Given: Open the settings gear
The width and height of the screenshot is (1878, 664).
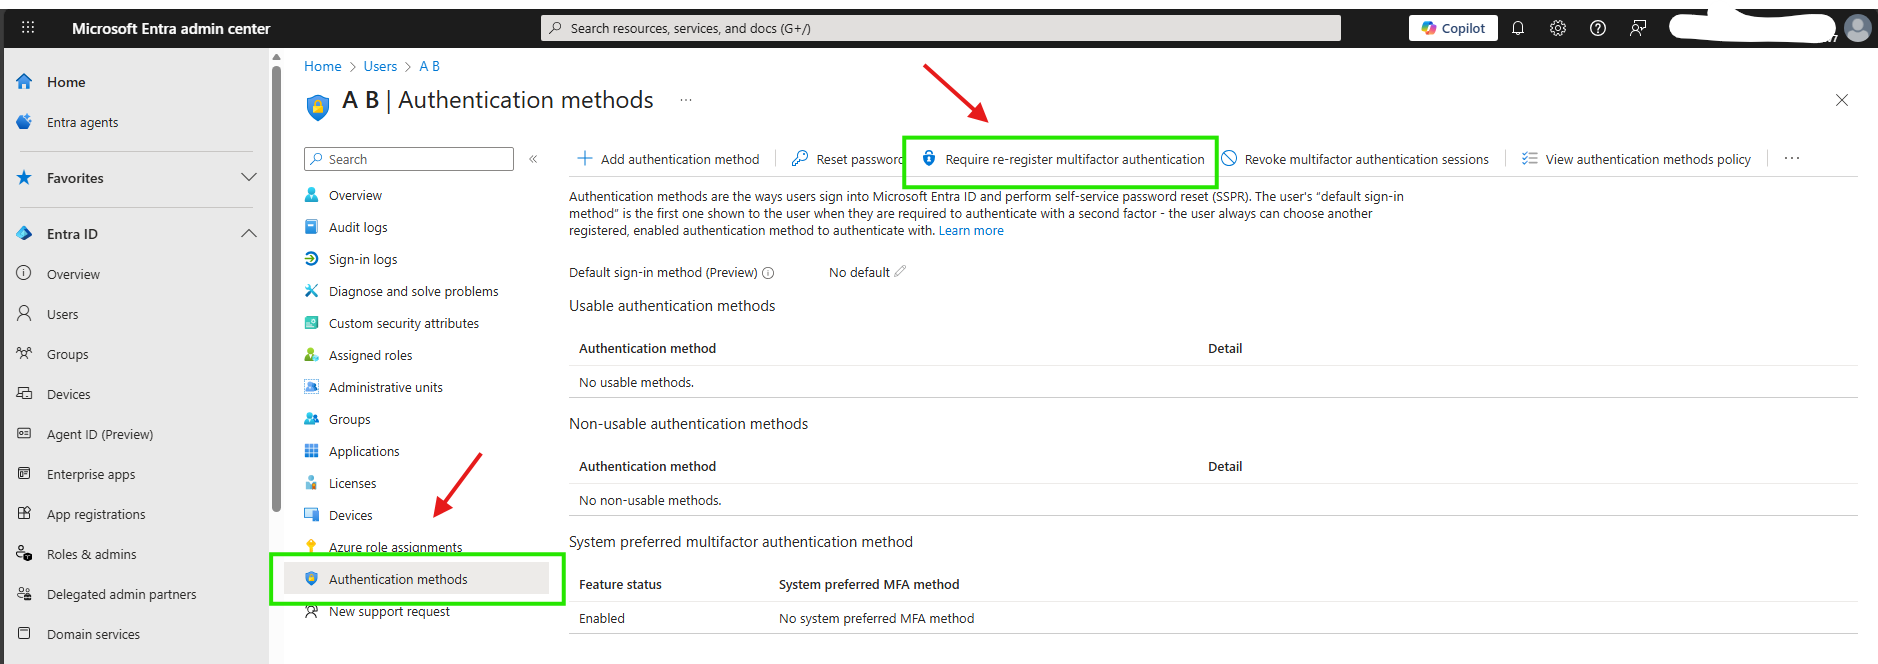Looking at the screenshot, I should 1558,28.
